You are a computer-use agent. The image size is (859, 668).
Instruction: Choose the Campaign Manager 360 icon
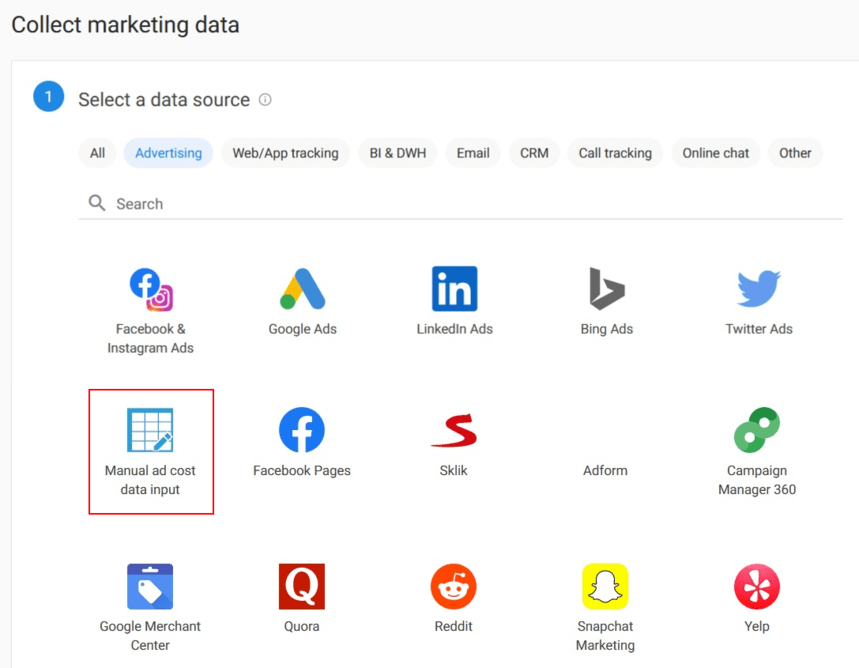(x=757, y=430)
